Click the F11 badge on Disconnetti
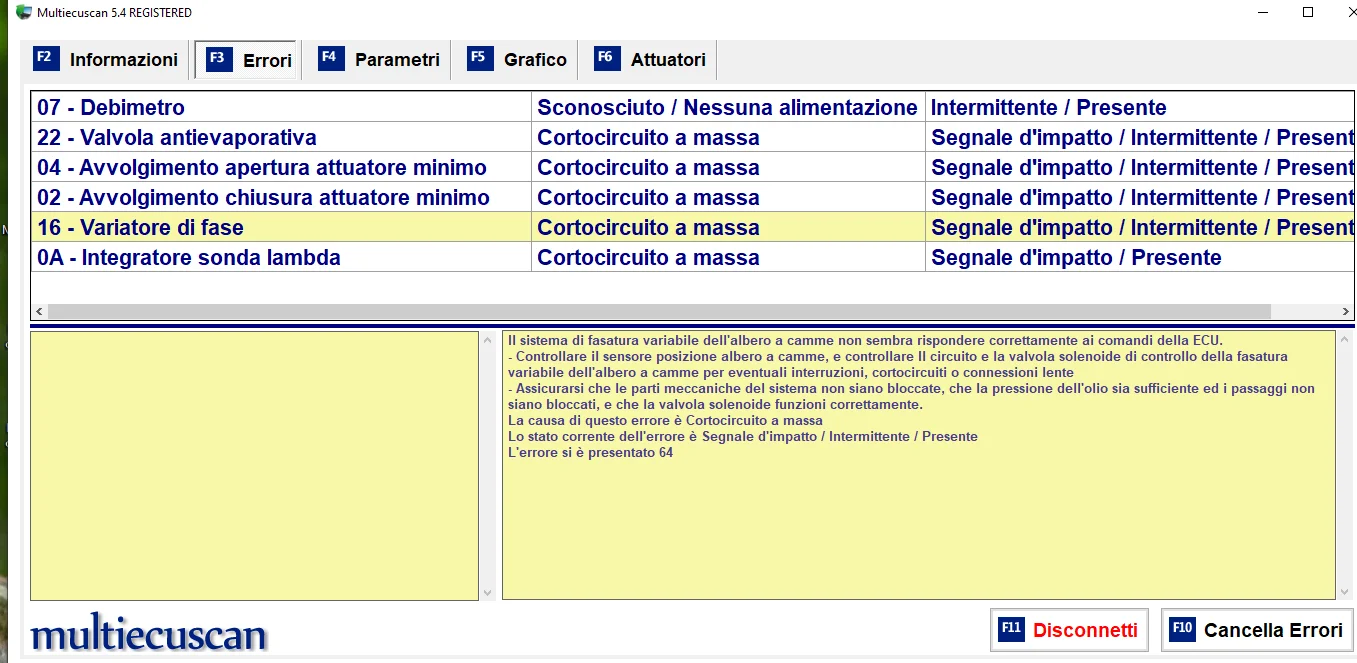The height and width of the screenshot is (663, 1357). pos(1011,629)
